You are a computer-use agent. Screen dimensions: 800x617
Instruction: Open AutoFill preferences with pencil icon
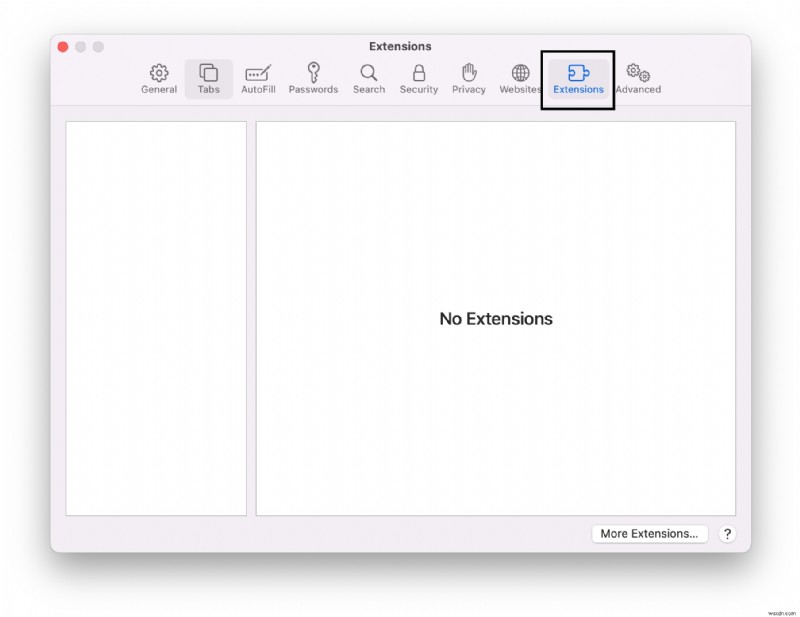pyautogui.click(x=258, y=79)
